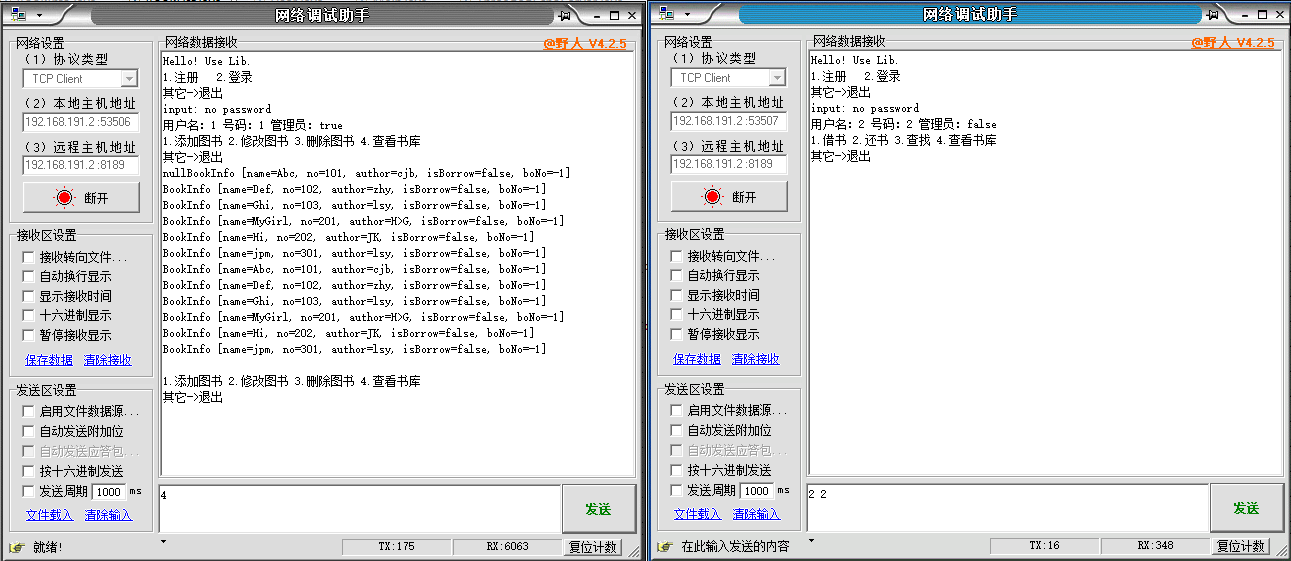This screenshot has height=561, width=1291.
Task: Click 清除接收 link in right window
Action: click(756, 359)
